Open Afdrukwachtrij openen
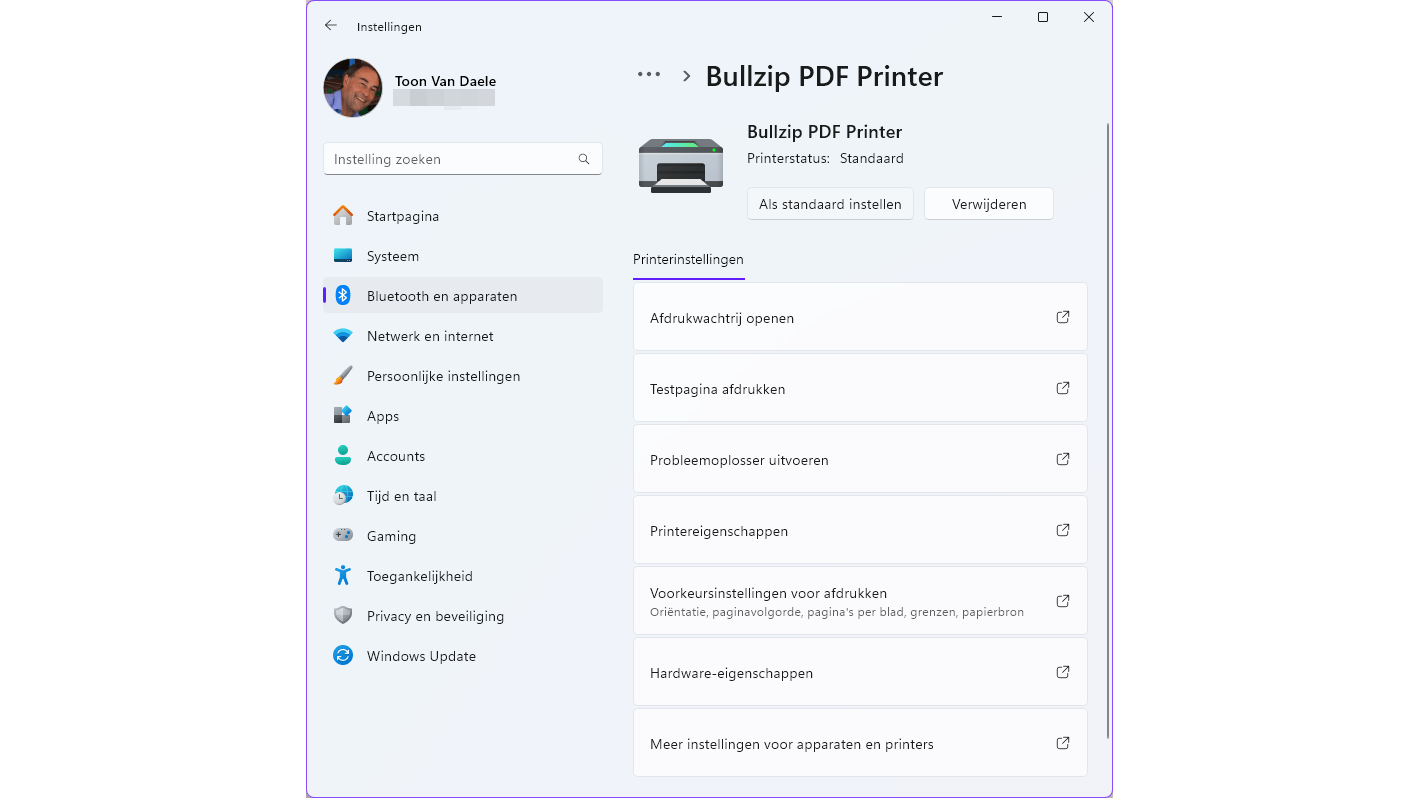The width and height of the screenshot is (1419, 798). [x=860, y=317]
